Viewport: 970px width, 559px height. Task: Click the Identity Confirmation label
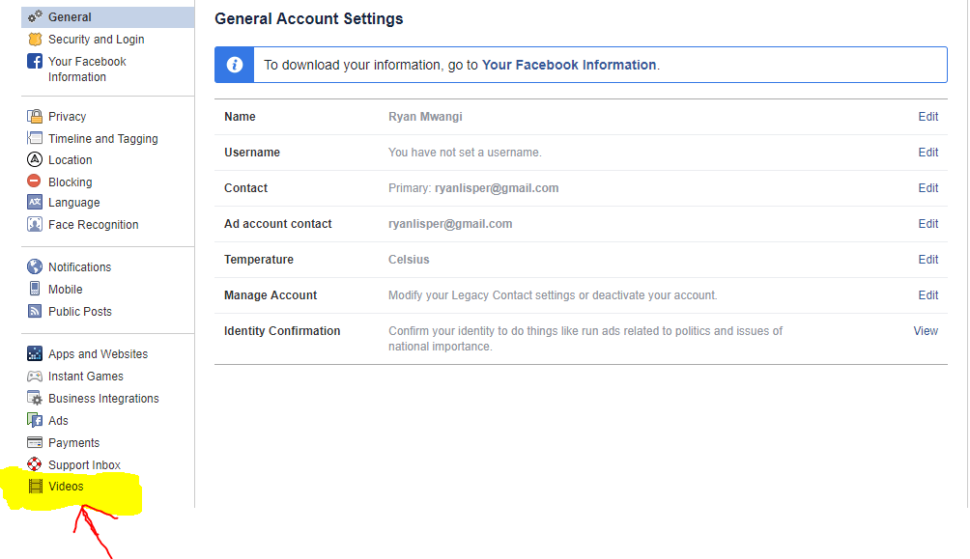[x=282, y=331]
